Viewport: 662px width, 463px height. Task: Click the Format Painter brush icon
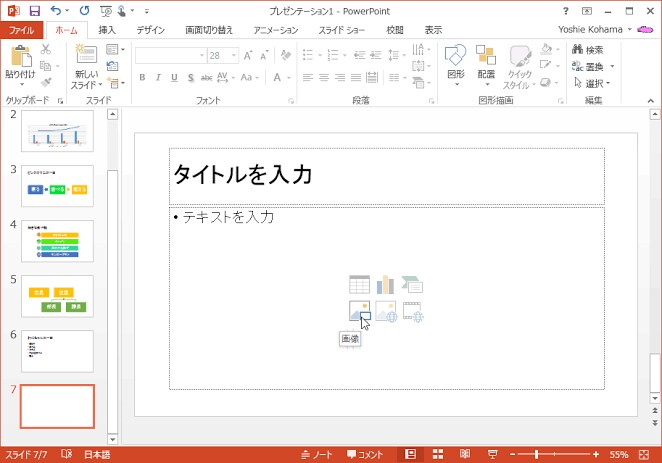(46, 83)
